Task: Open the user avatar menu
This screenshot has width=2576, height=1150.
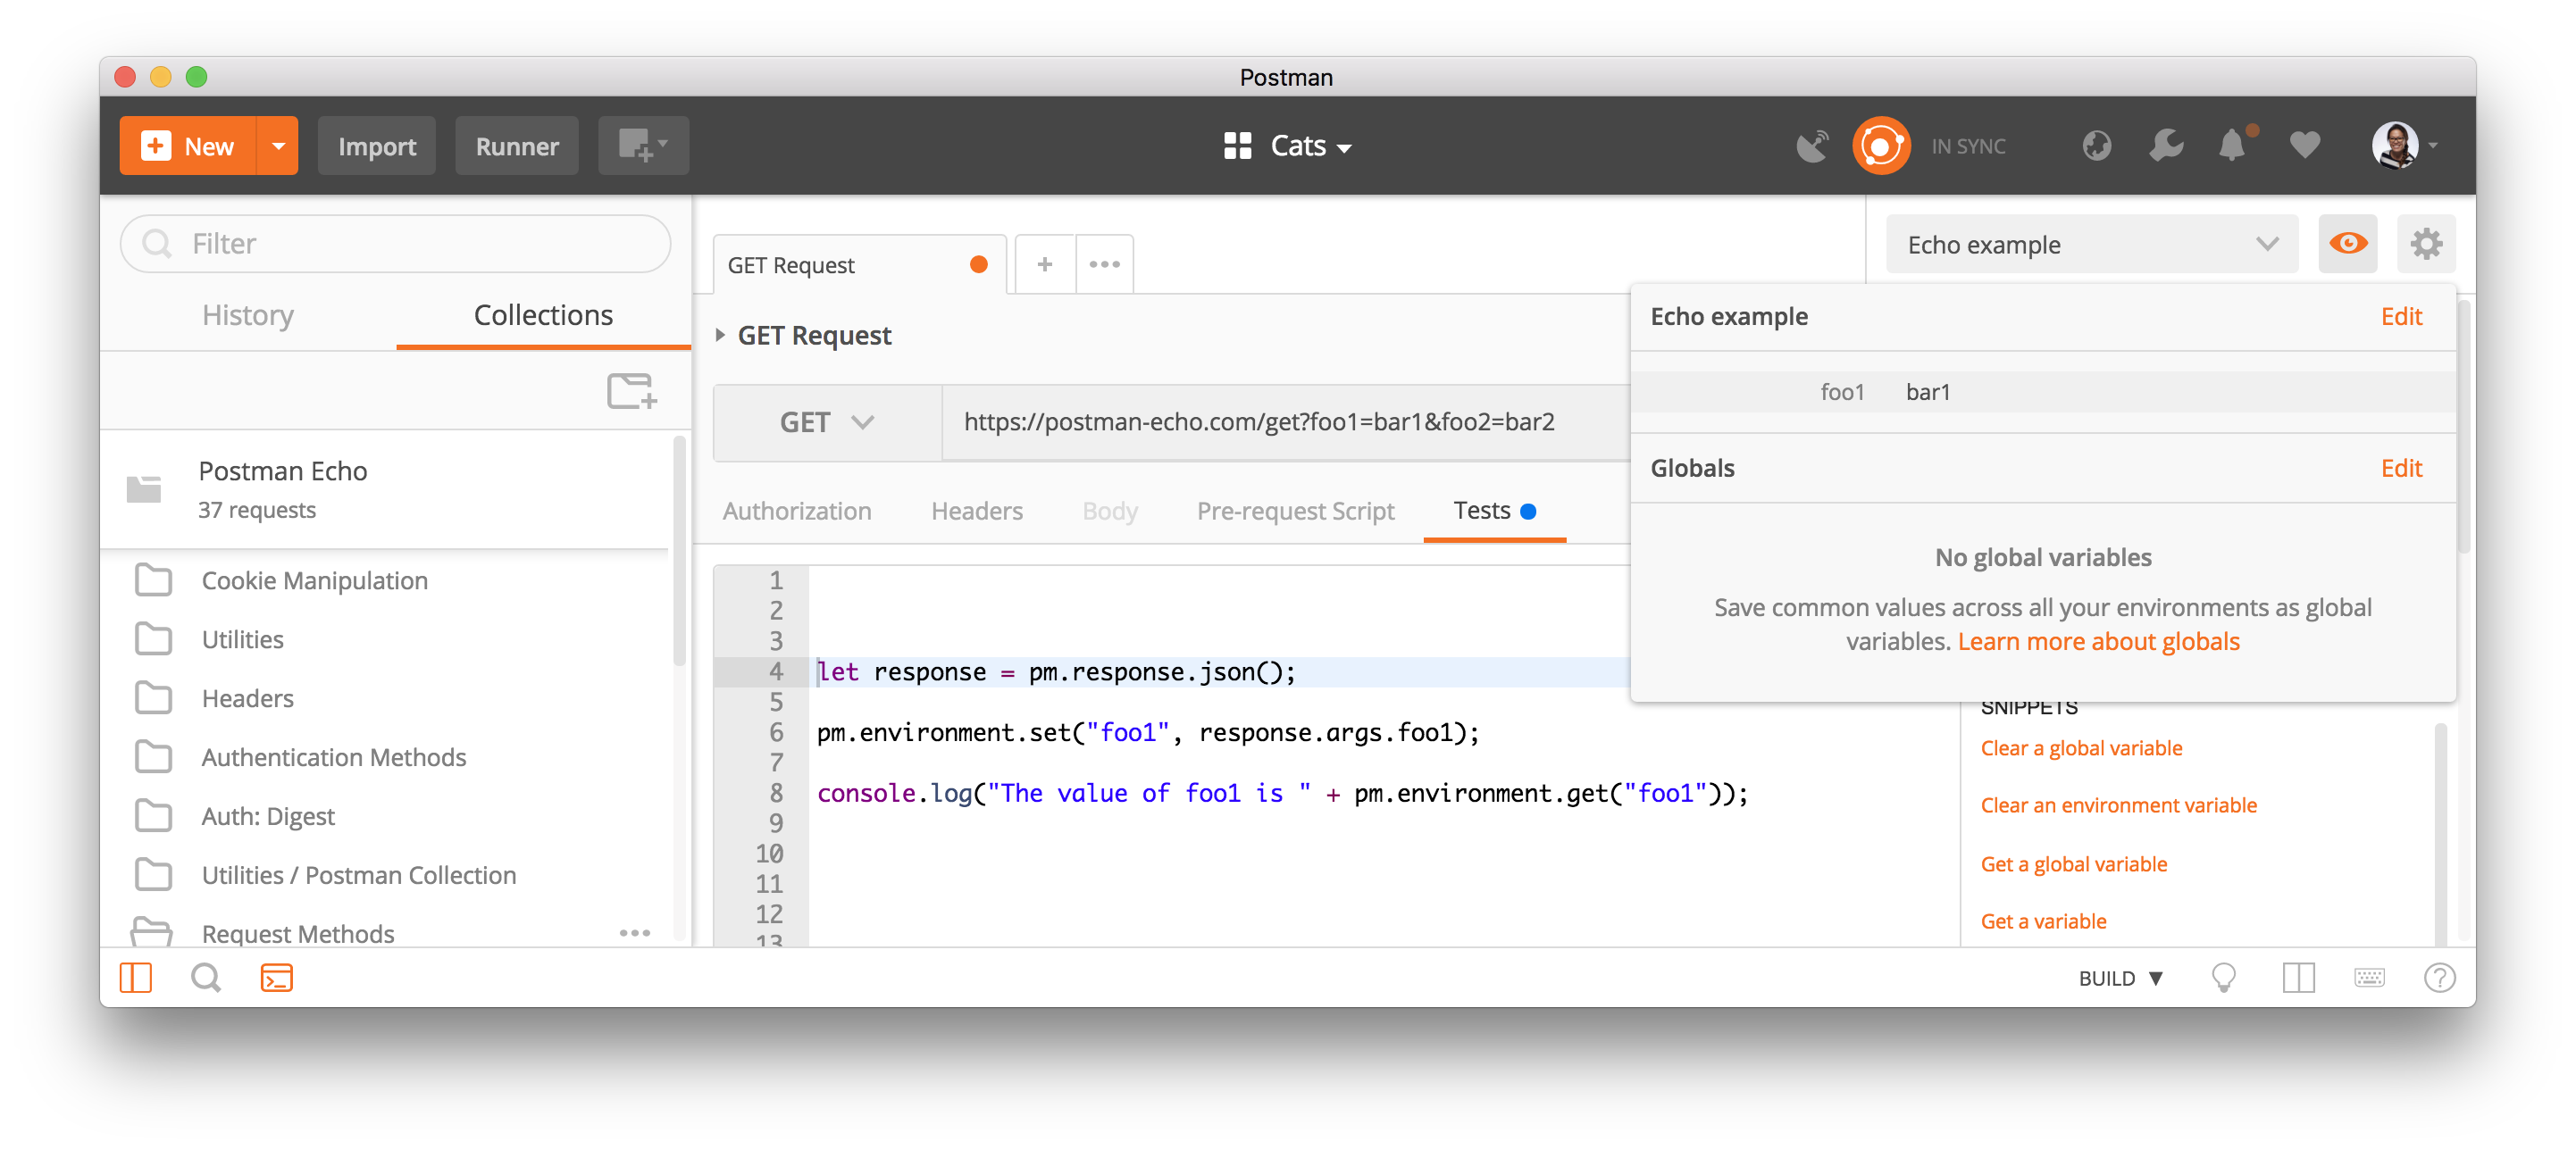Action: click(2402, 146)
